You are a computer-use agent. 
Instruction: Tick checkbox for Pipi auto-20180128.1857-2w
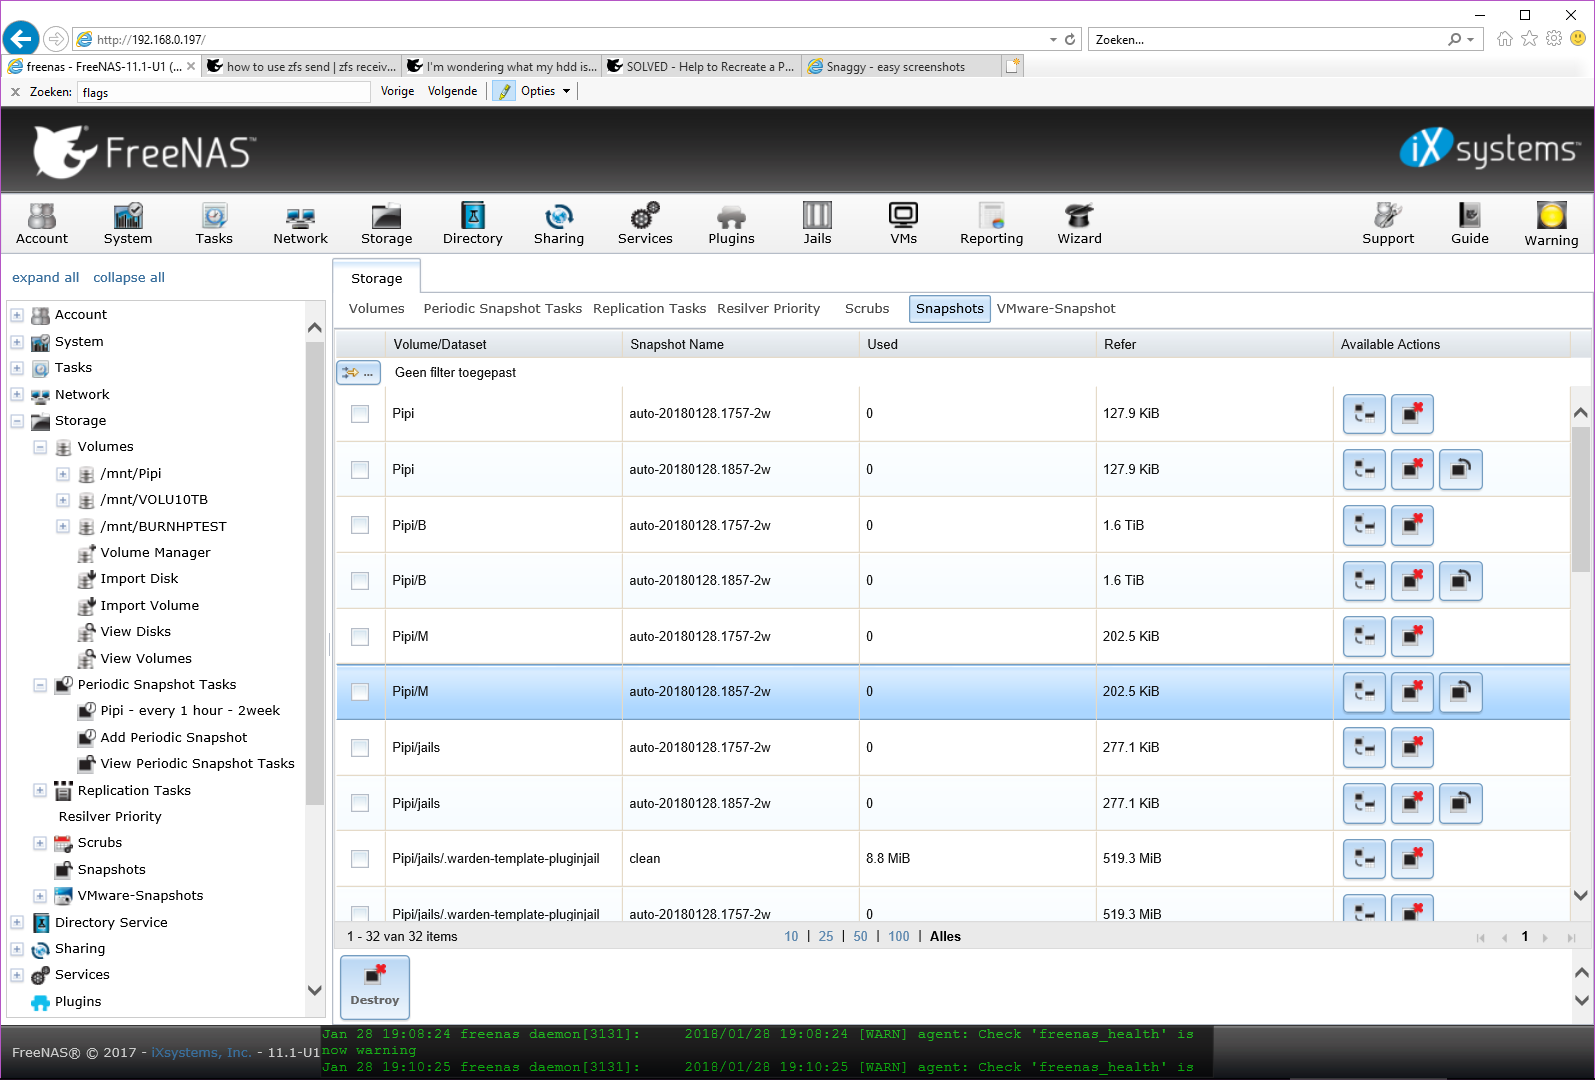point(360,470)
